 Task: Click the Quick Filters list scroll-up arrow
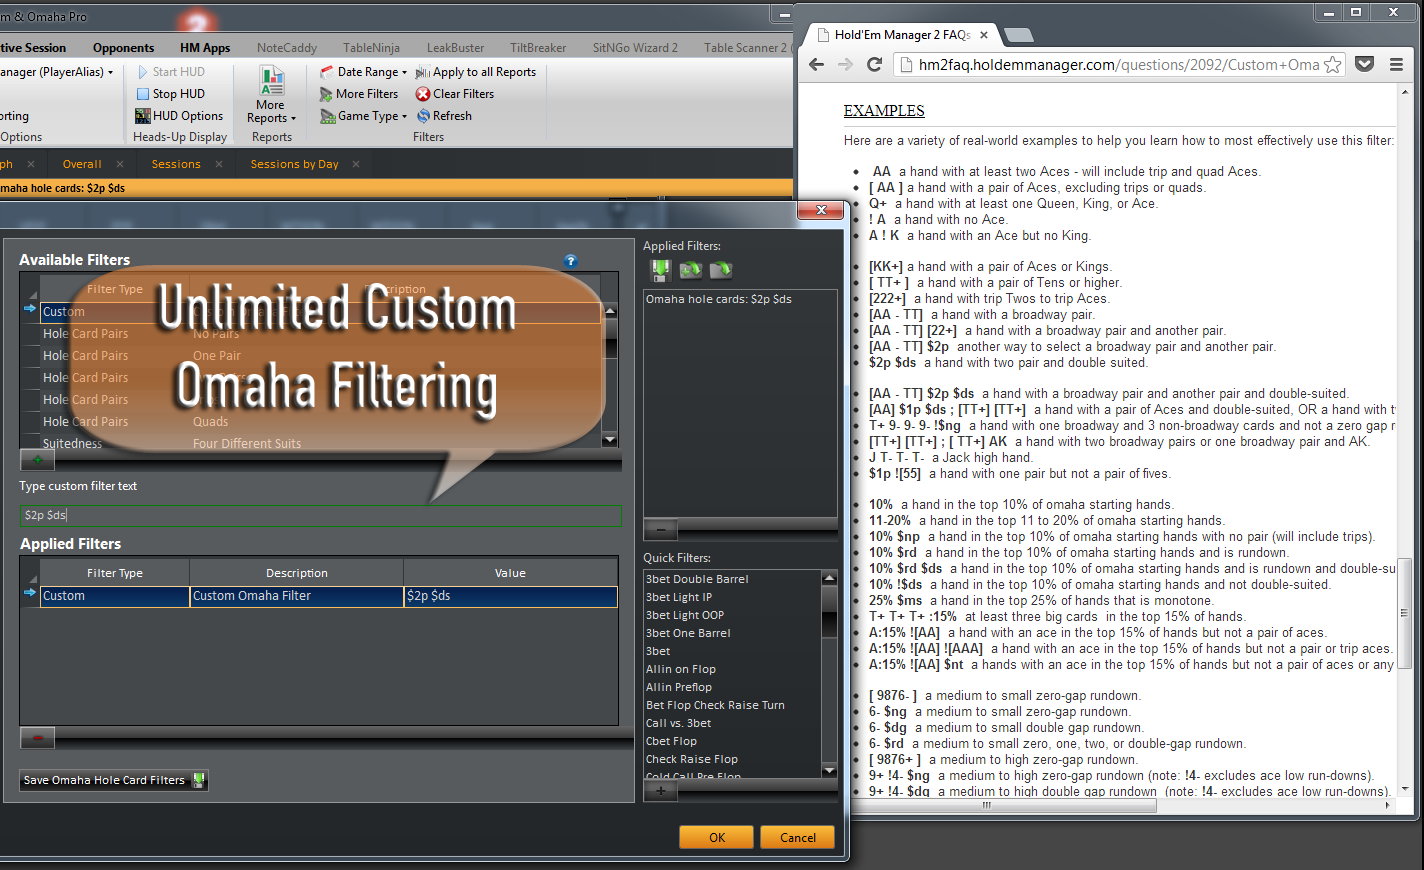point(829,578)
